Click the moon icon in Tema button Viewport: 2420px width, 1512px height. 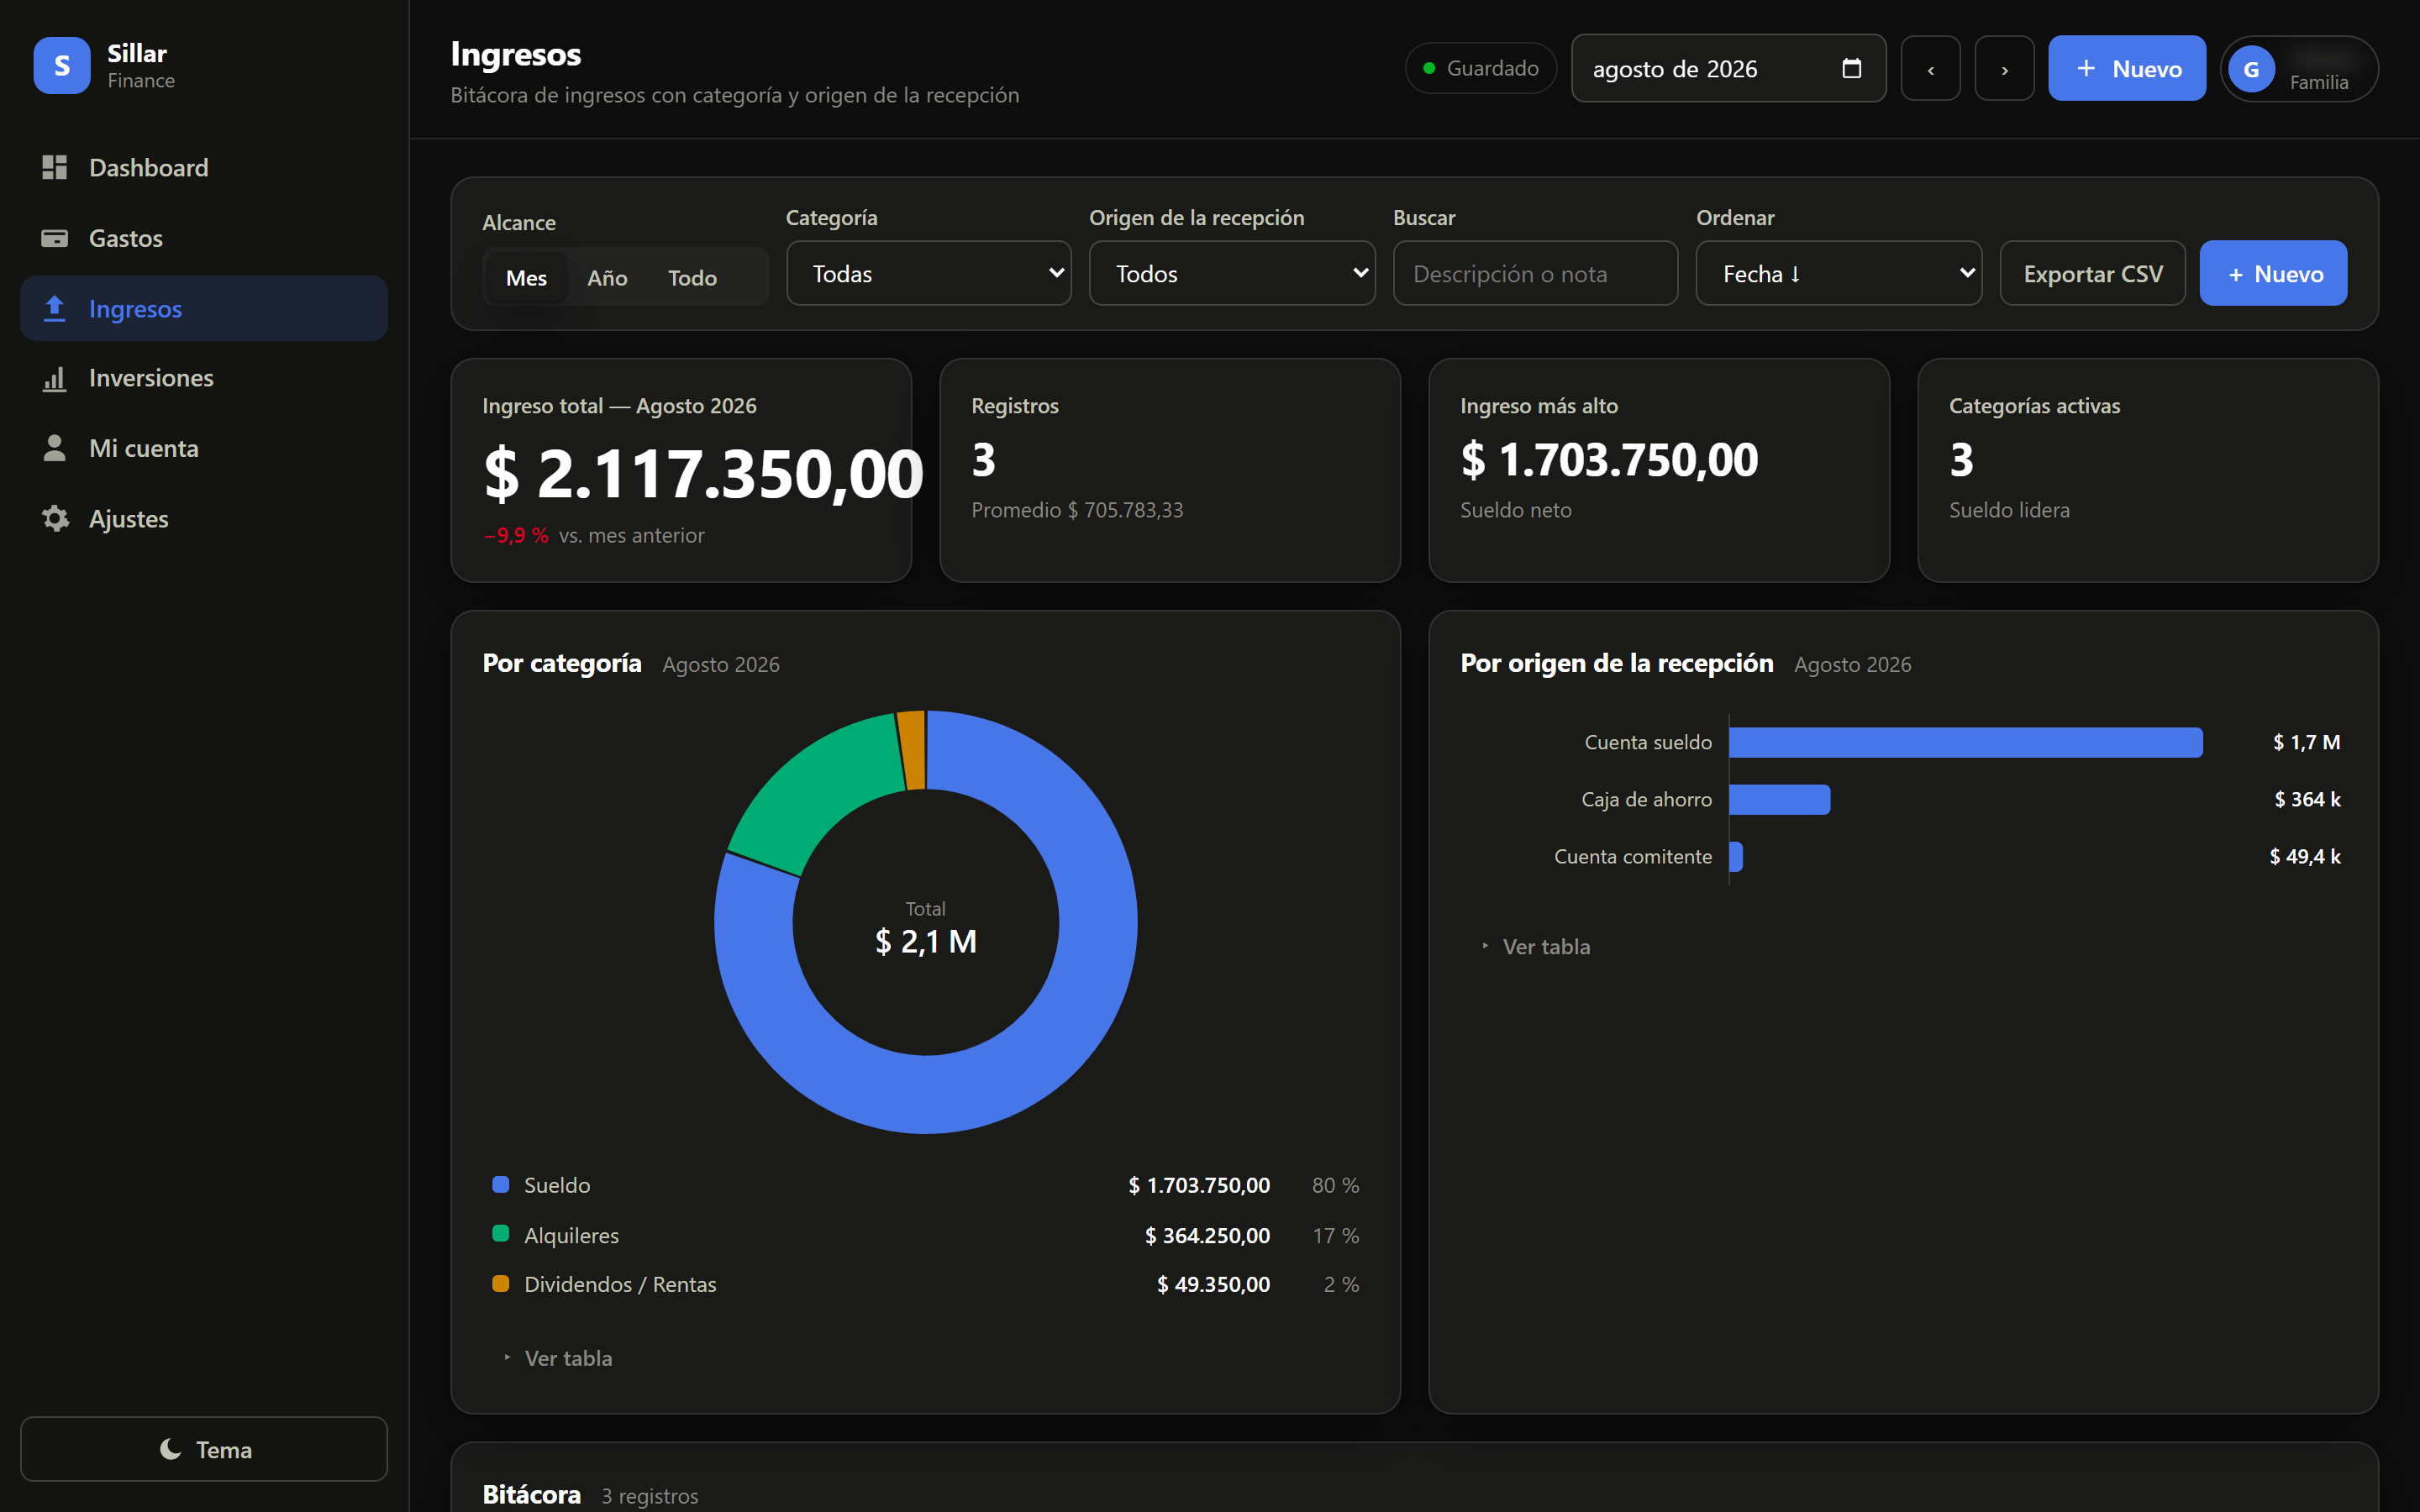pyautogui.click(x=170, y=1449)
